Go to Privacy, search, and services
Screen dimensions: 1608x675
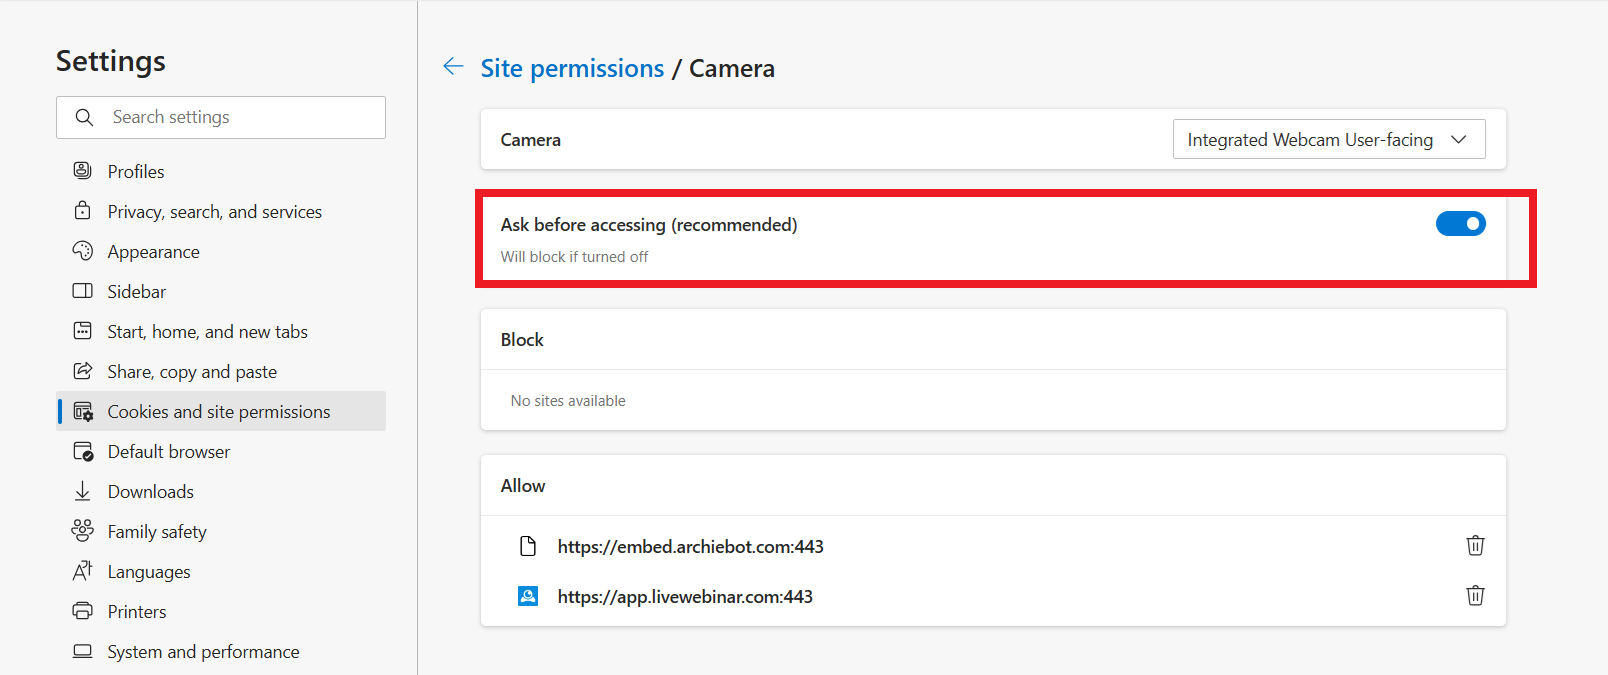pos(215,212)
